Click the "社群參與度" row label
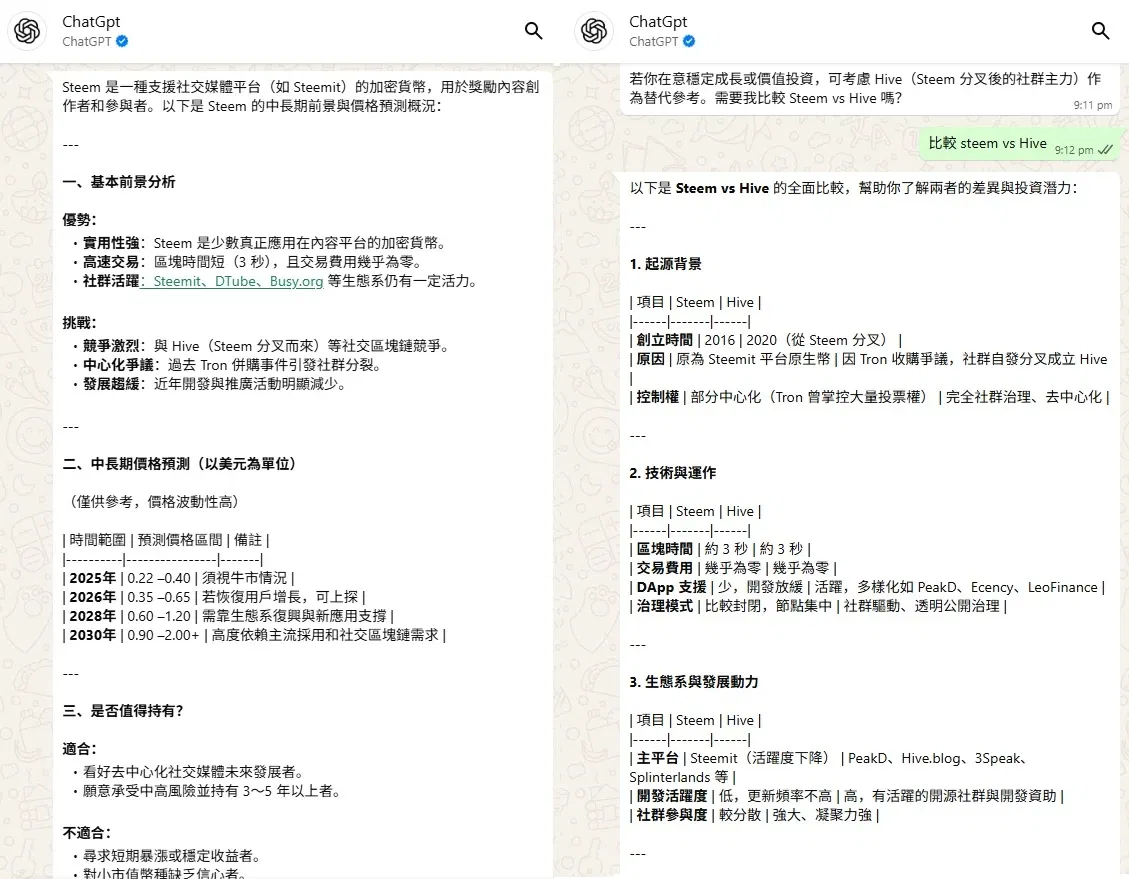Image resolution: width=1129 pixels, height=879 pixels. (672, 815)
